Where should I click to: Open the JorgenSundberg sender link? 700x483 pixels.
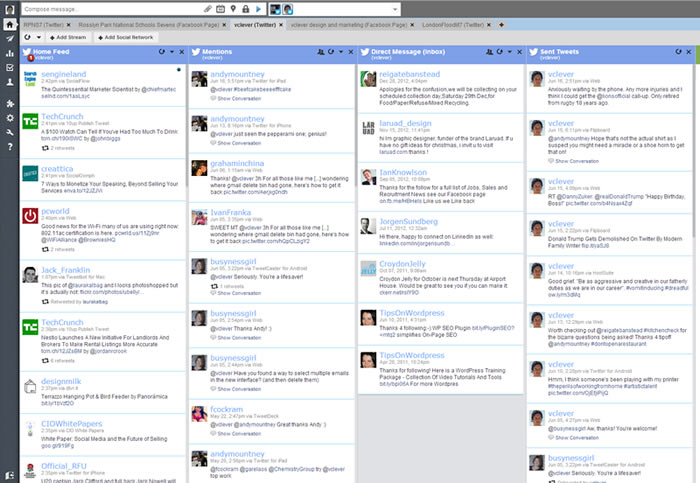coord(408,221)
